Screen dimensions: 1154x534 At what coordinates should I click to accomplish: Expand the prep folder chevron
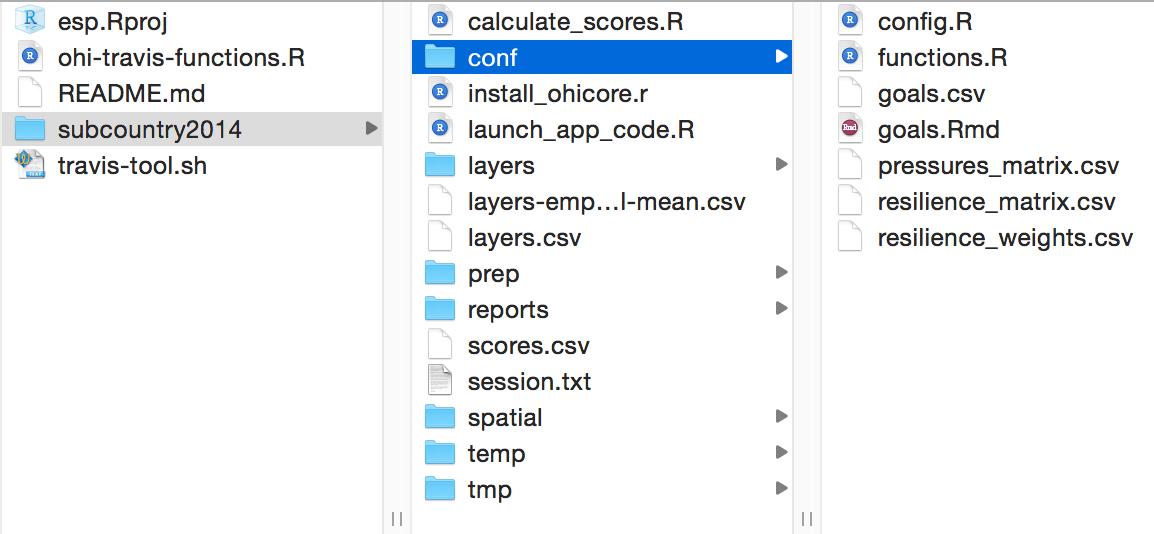[x=781, y=273]
